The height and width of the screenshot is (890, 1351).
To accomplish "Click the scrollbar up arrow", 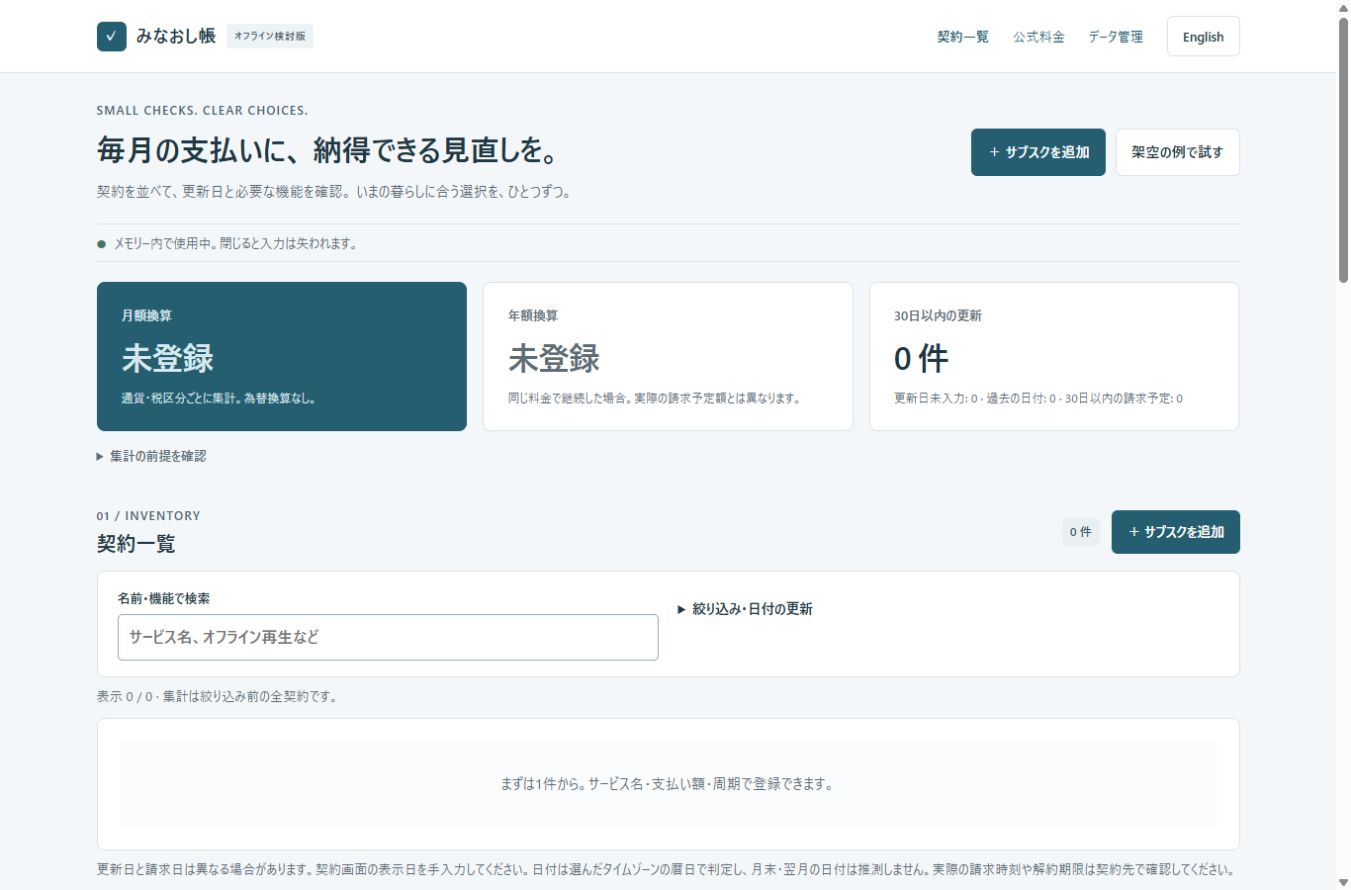I will tap(1343, 8).
